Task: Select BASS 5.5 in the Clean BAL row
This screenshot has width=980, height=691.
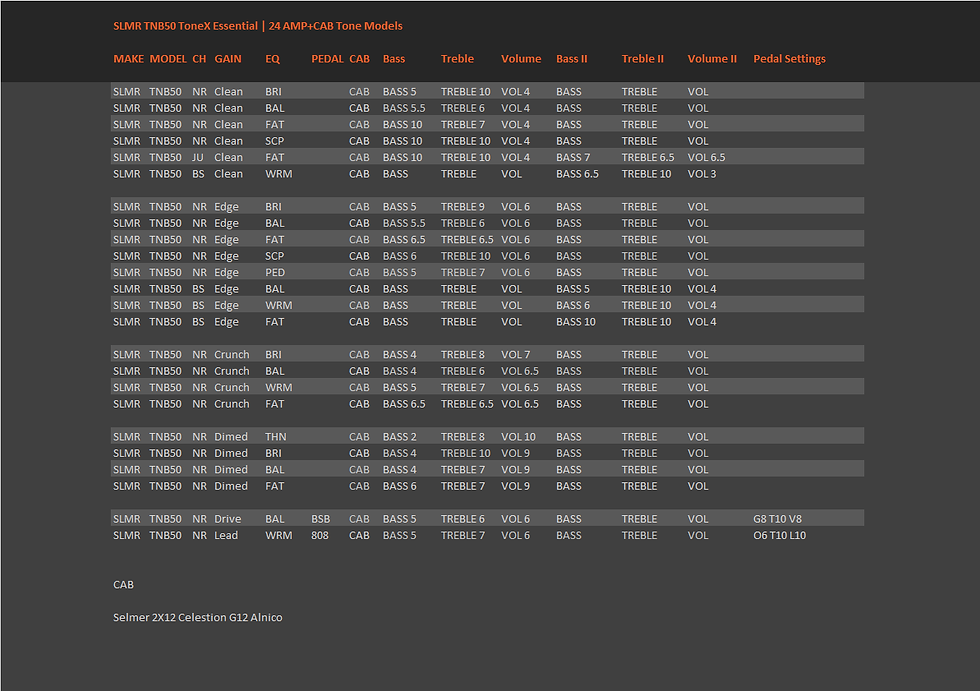Action: coord(404,108)
